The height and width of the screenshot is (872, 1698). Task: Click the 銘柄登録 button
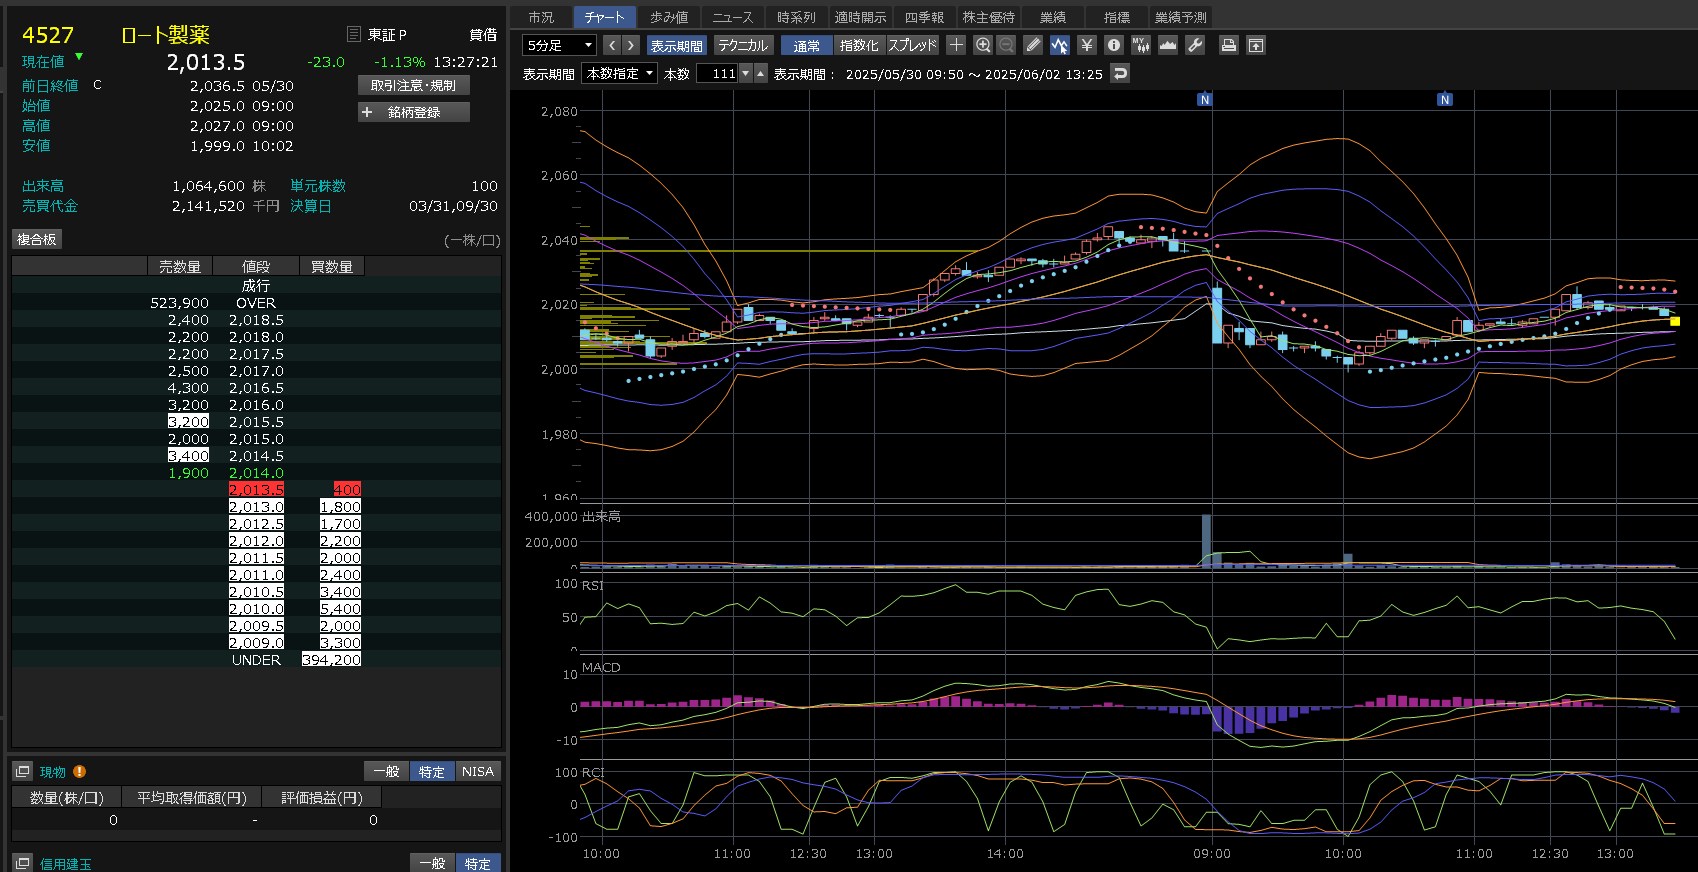click(x=414, y=112)
